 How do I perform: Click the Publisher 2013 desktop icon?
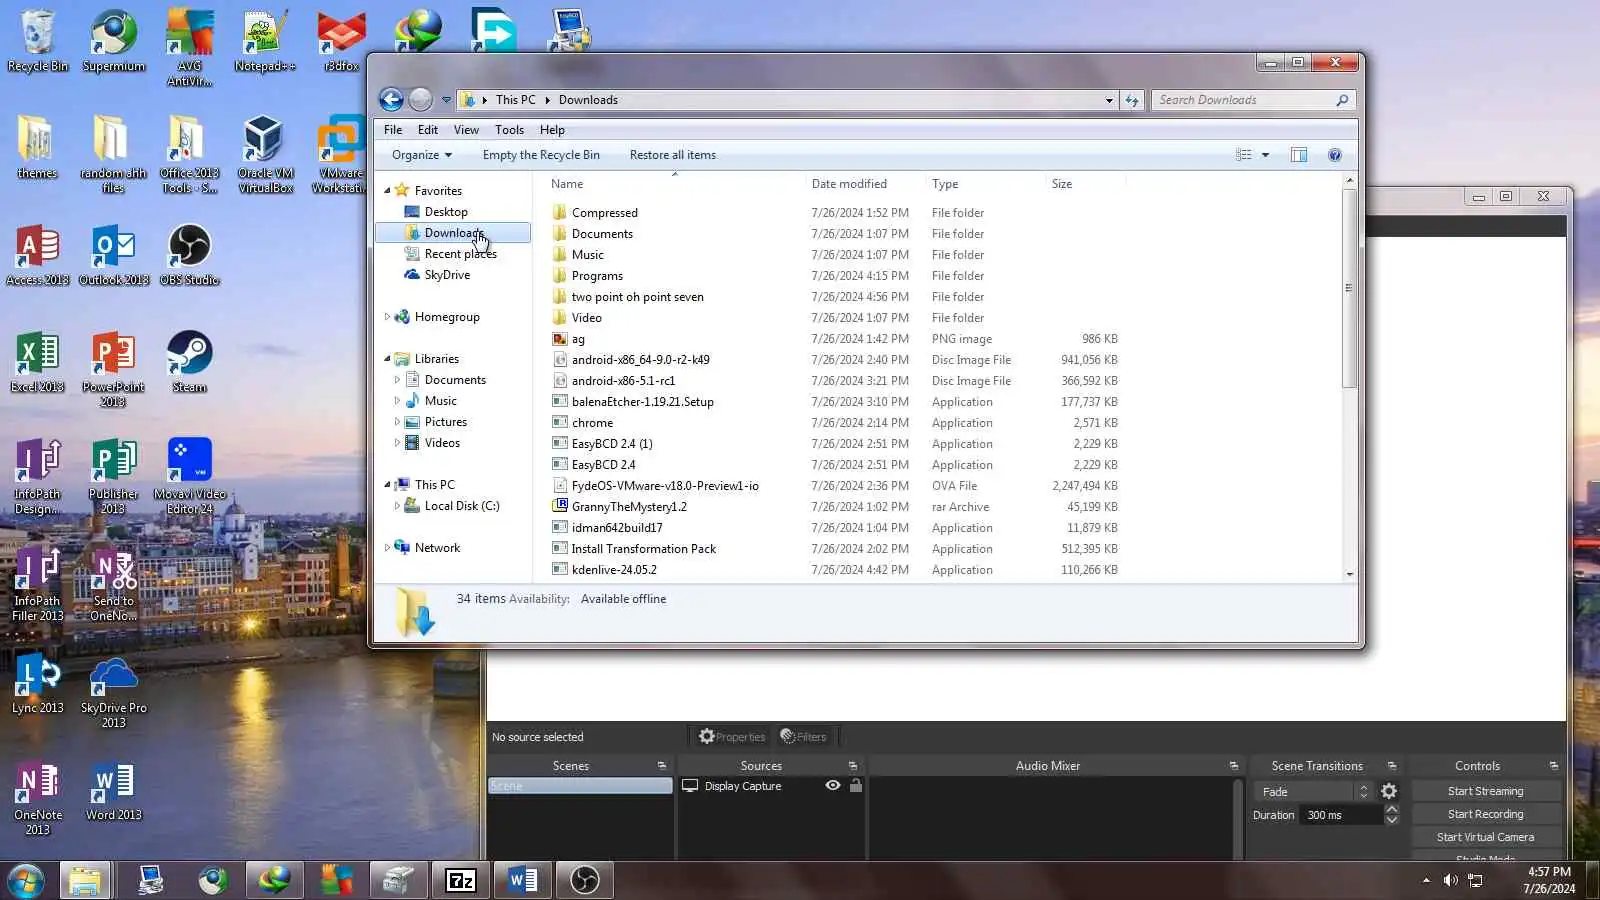[114, 476]
